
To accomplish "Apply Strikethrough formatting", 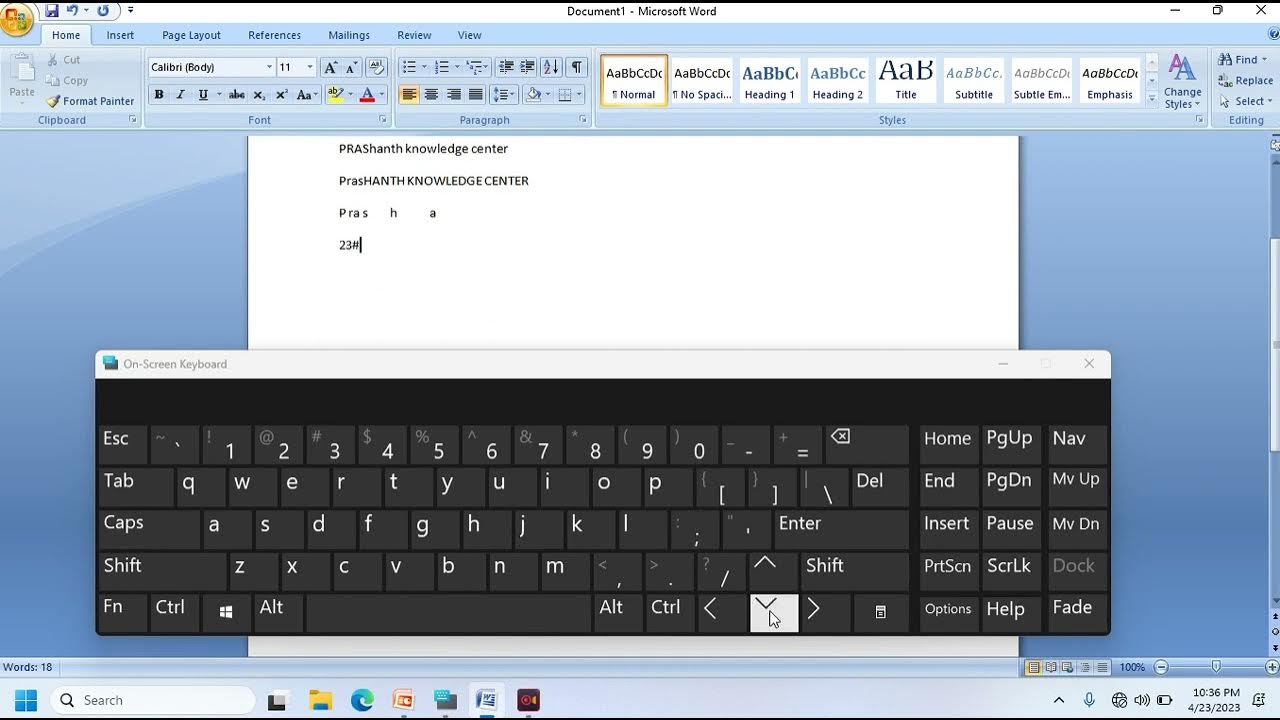I will (x=236, y=95).
